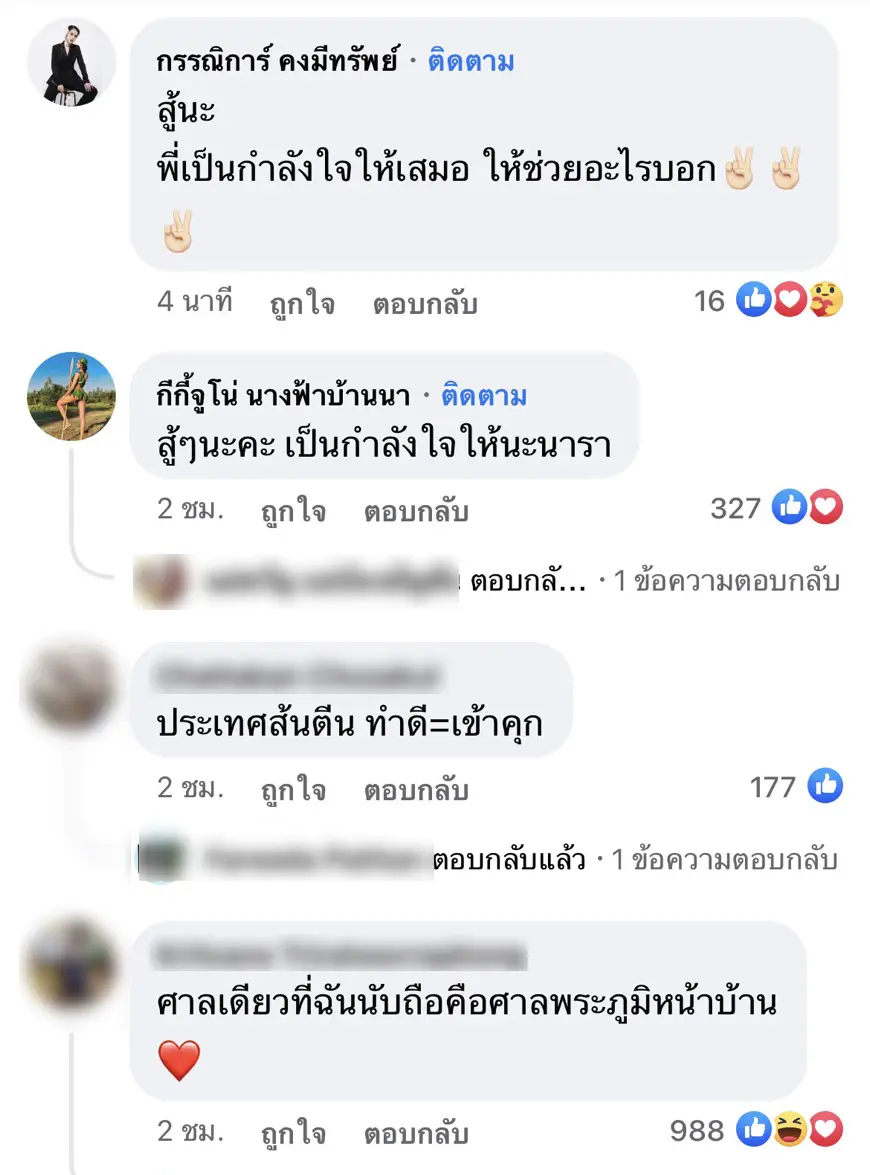Follow กรรณิการ์ คงมีทรัพย์ via ติดตาม link
870x1175 pixels.
click(471, 61)
